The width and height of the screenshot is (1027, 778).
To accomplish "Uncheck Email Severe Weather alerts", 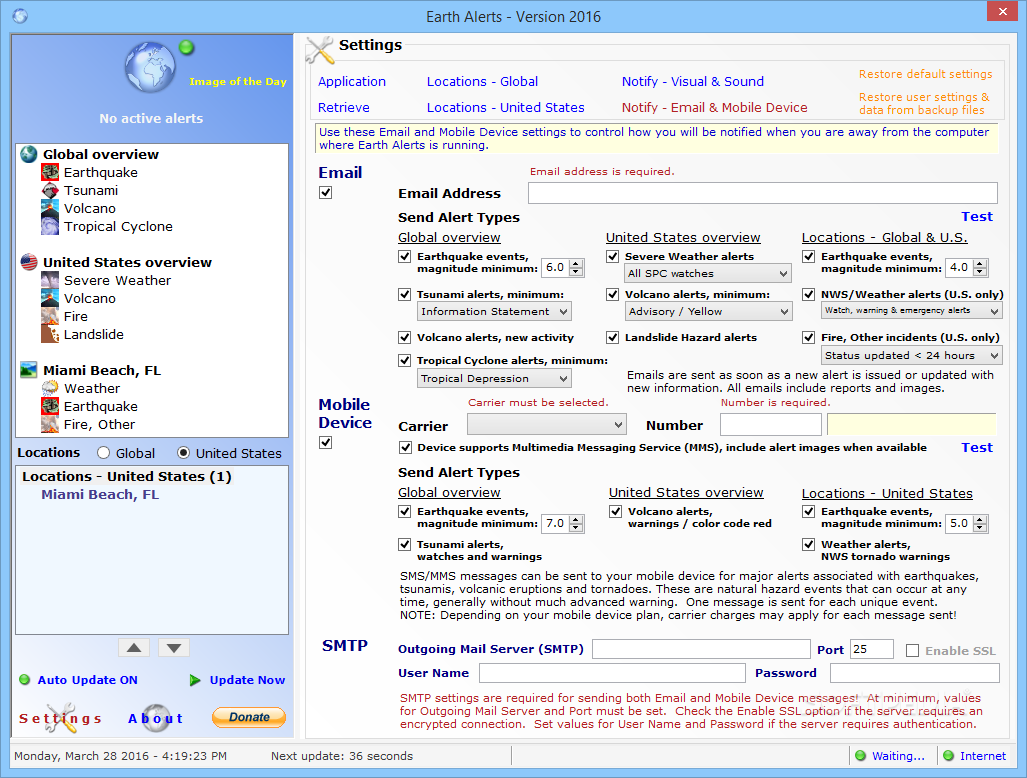I will [612, 256].
